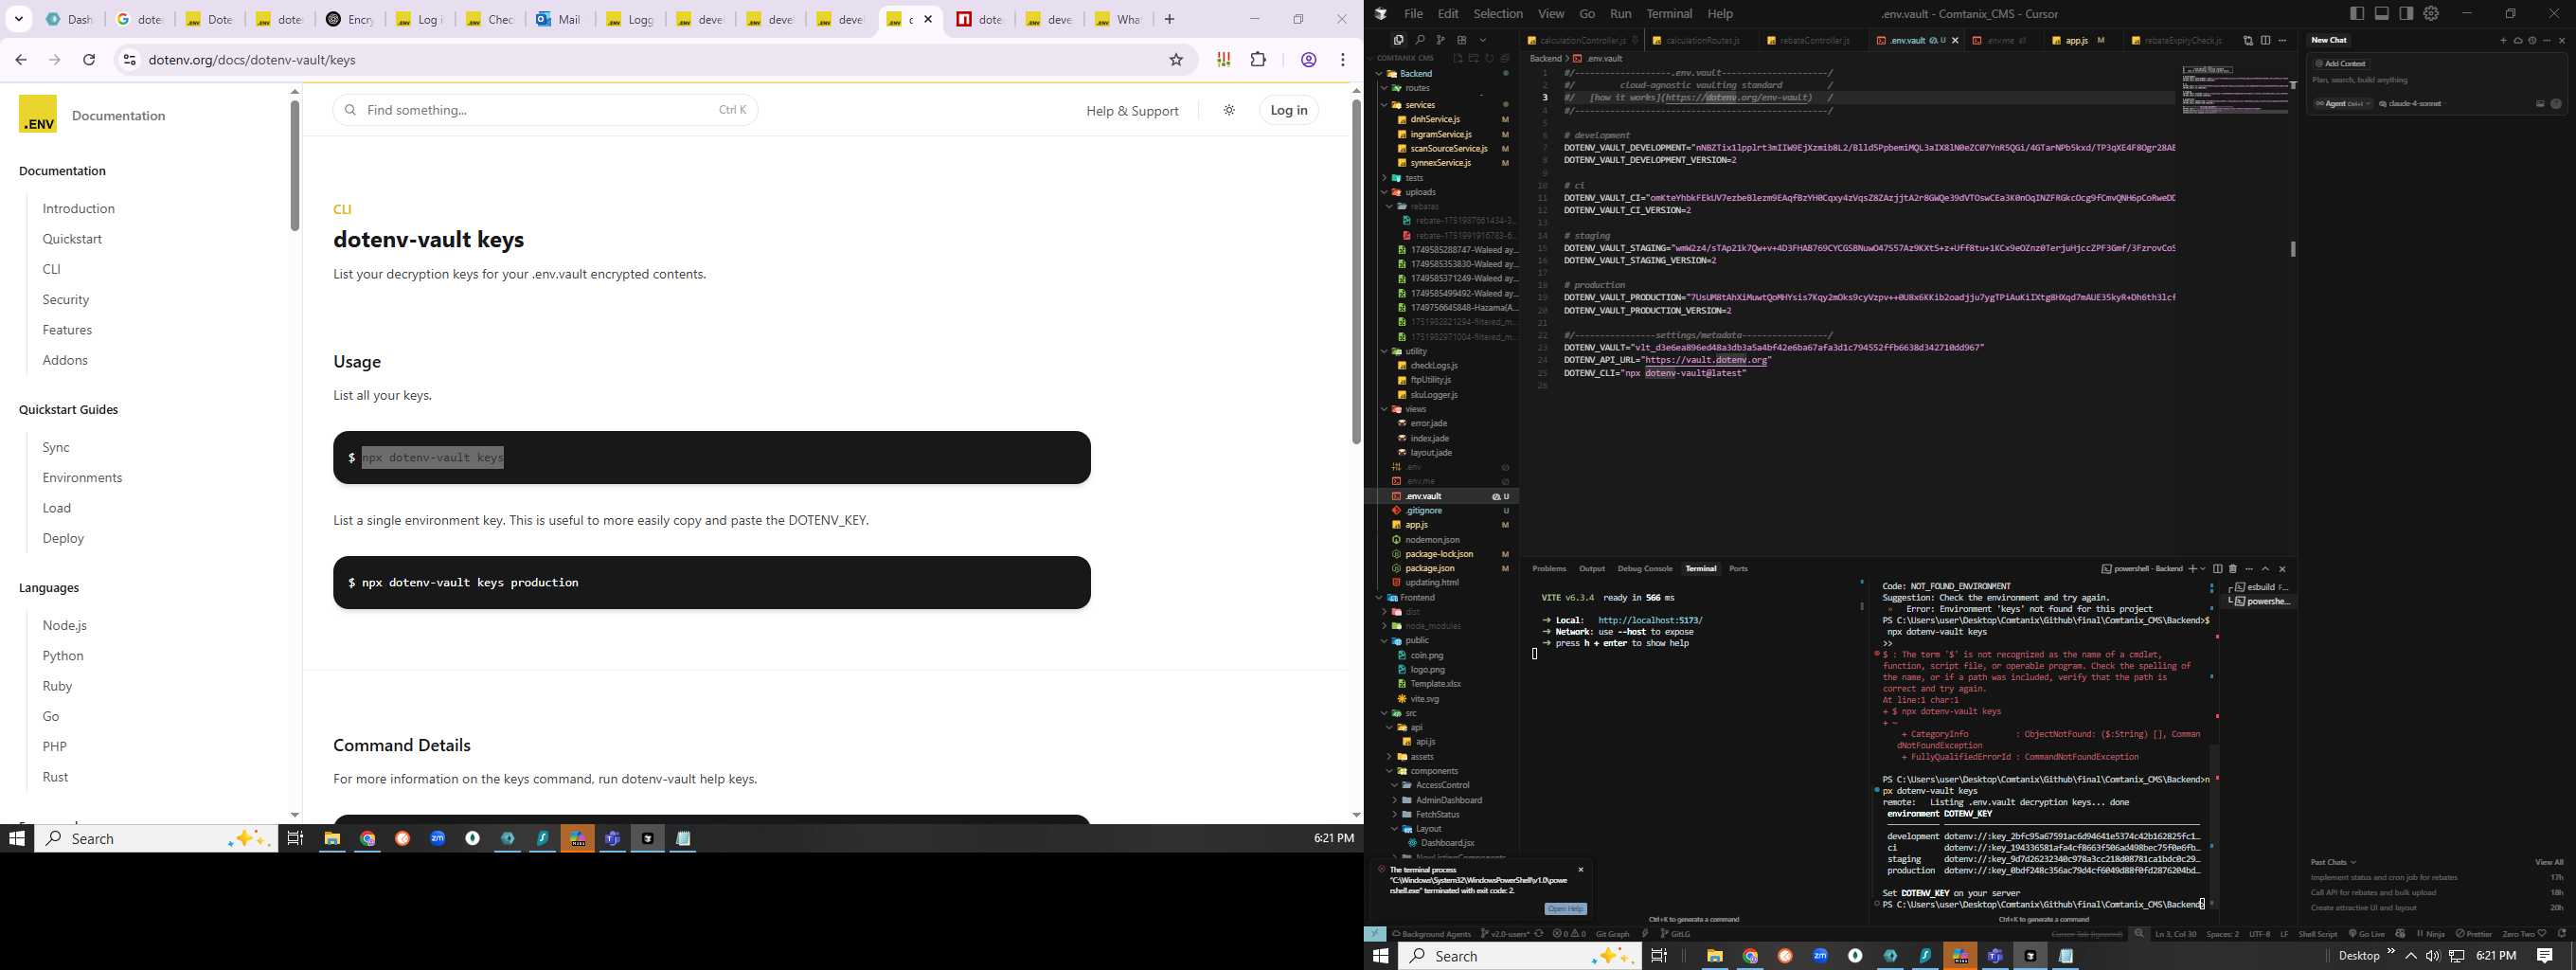Image resolution: width=2576 pixels, height=970 pixels.
Task: Click Prettier status bar item
Action: tap(2474, 934)
